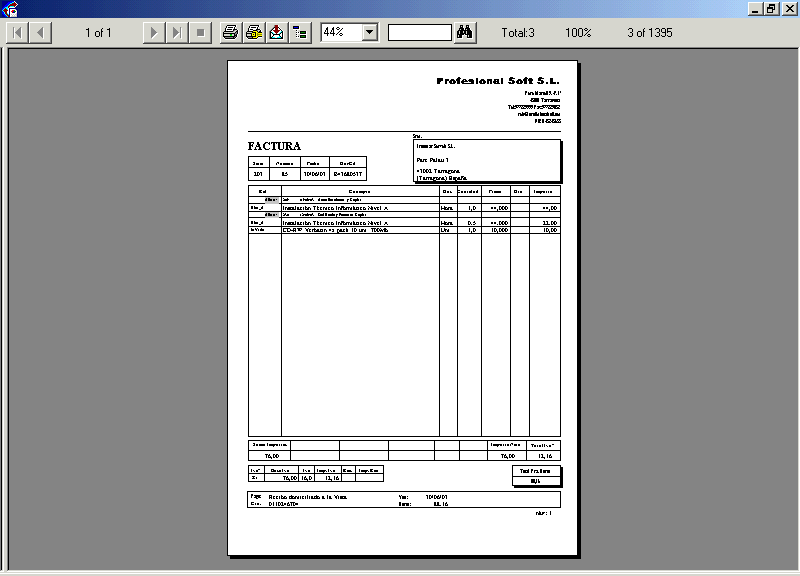Click the FACTURA heading on the invoice
This screenshot has width=800, height=576.
click(274, 146)
